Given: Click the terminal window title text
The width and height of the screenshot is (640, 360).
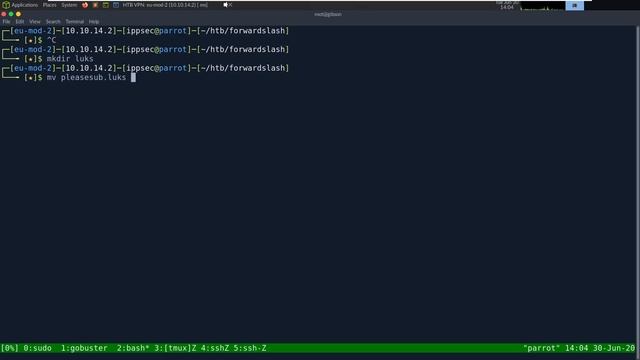Looking at the screenshot, I should [x=328, y=14].
